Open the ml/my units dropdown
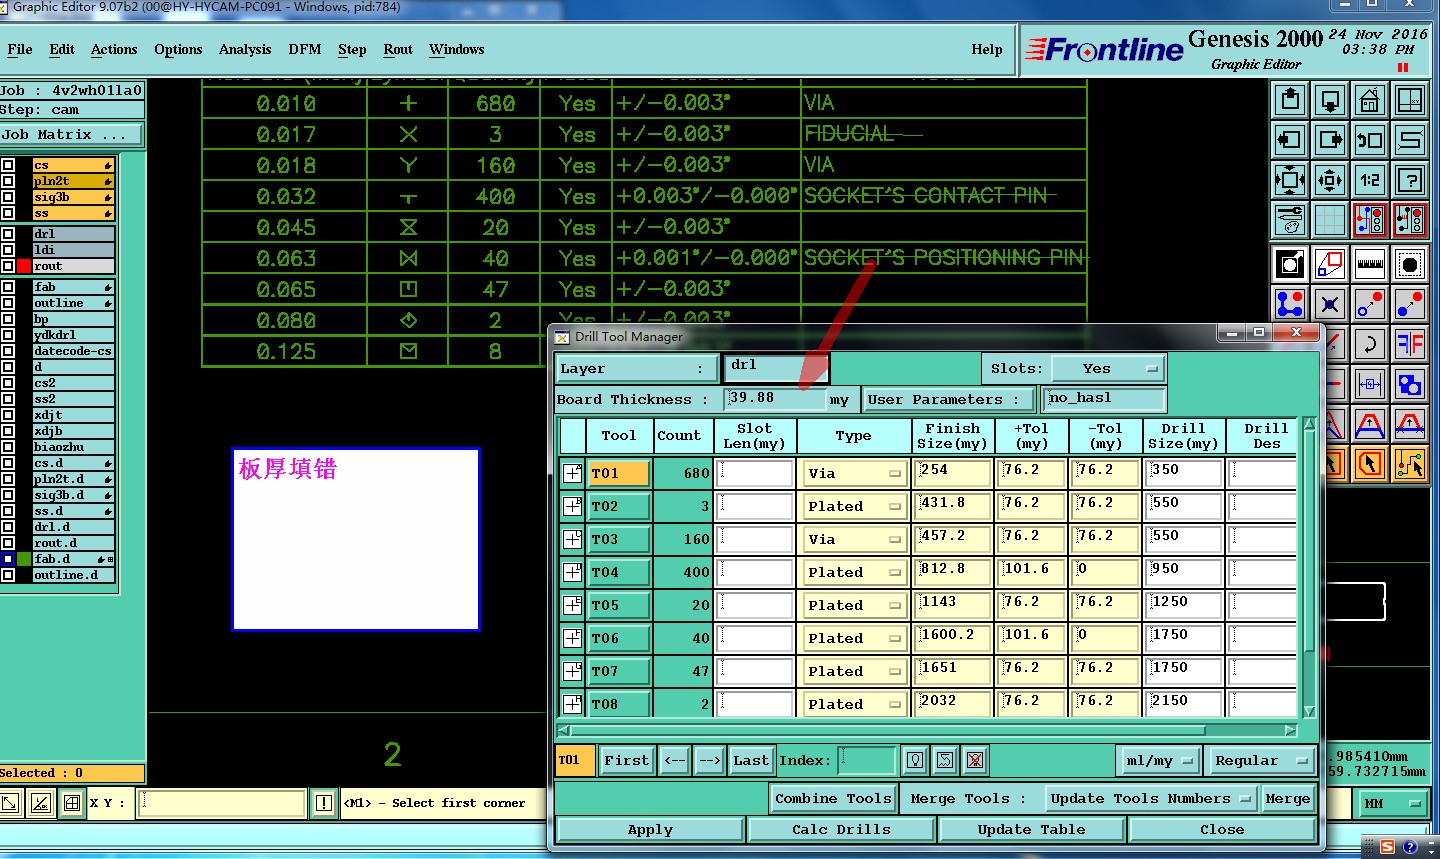Image resolution: width=1440 pixels, height=859 pixels. click(x=1158, y=760)
